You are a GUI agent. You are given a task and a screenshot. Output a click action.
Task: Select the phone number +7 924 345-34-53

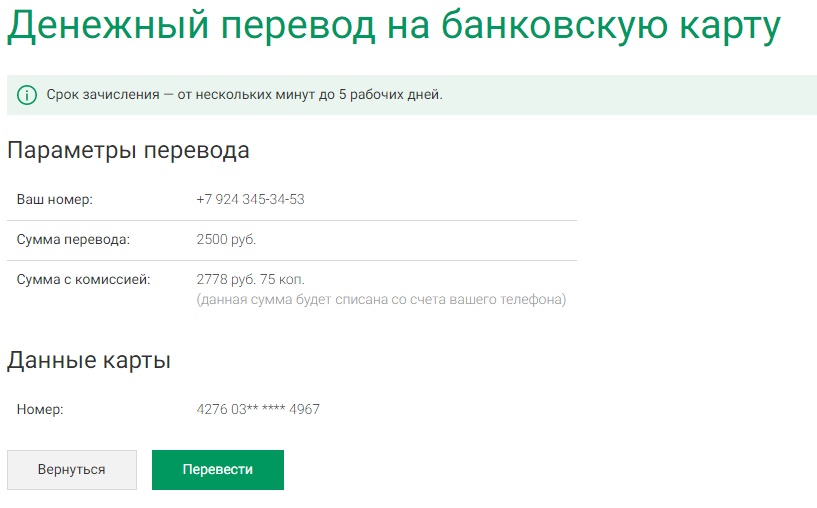coord(250,199)
